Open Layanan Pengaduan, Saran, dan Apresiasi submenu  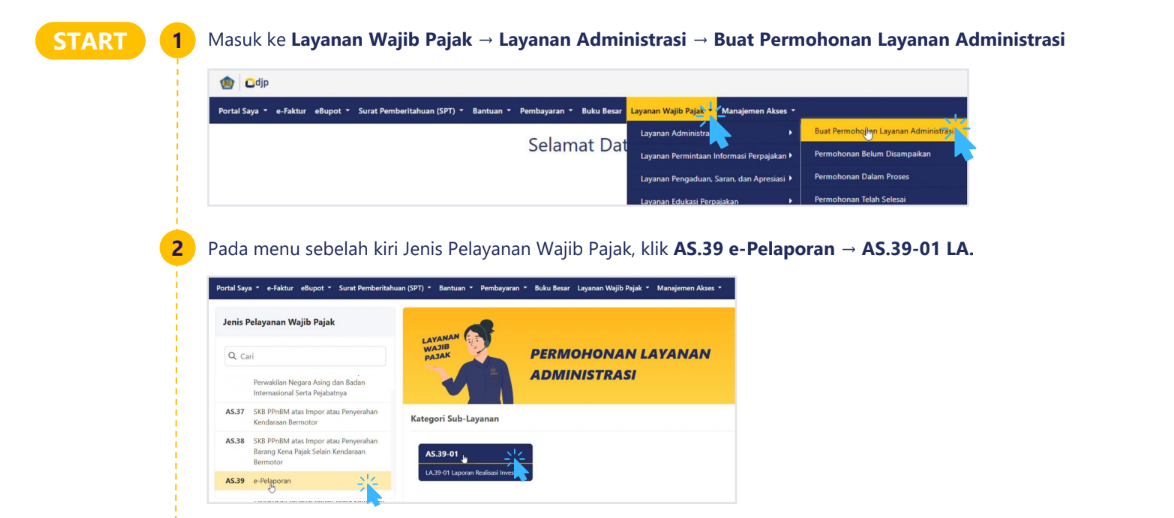pyautogui.click(x=714, y=179)
